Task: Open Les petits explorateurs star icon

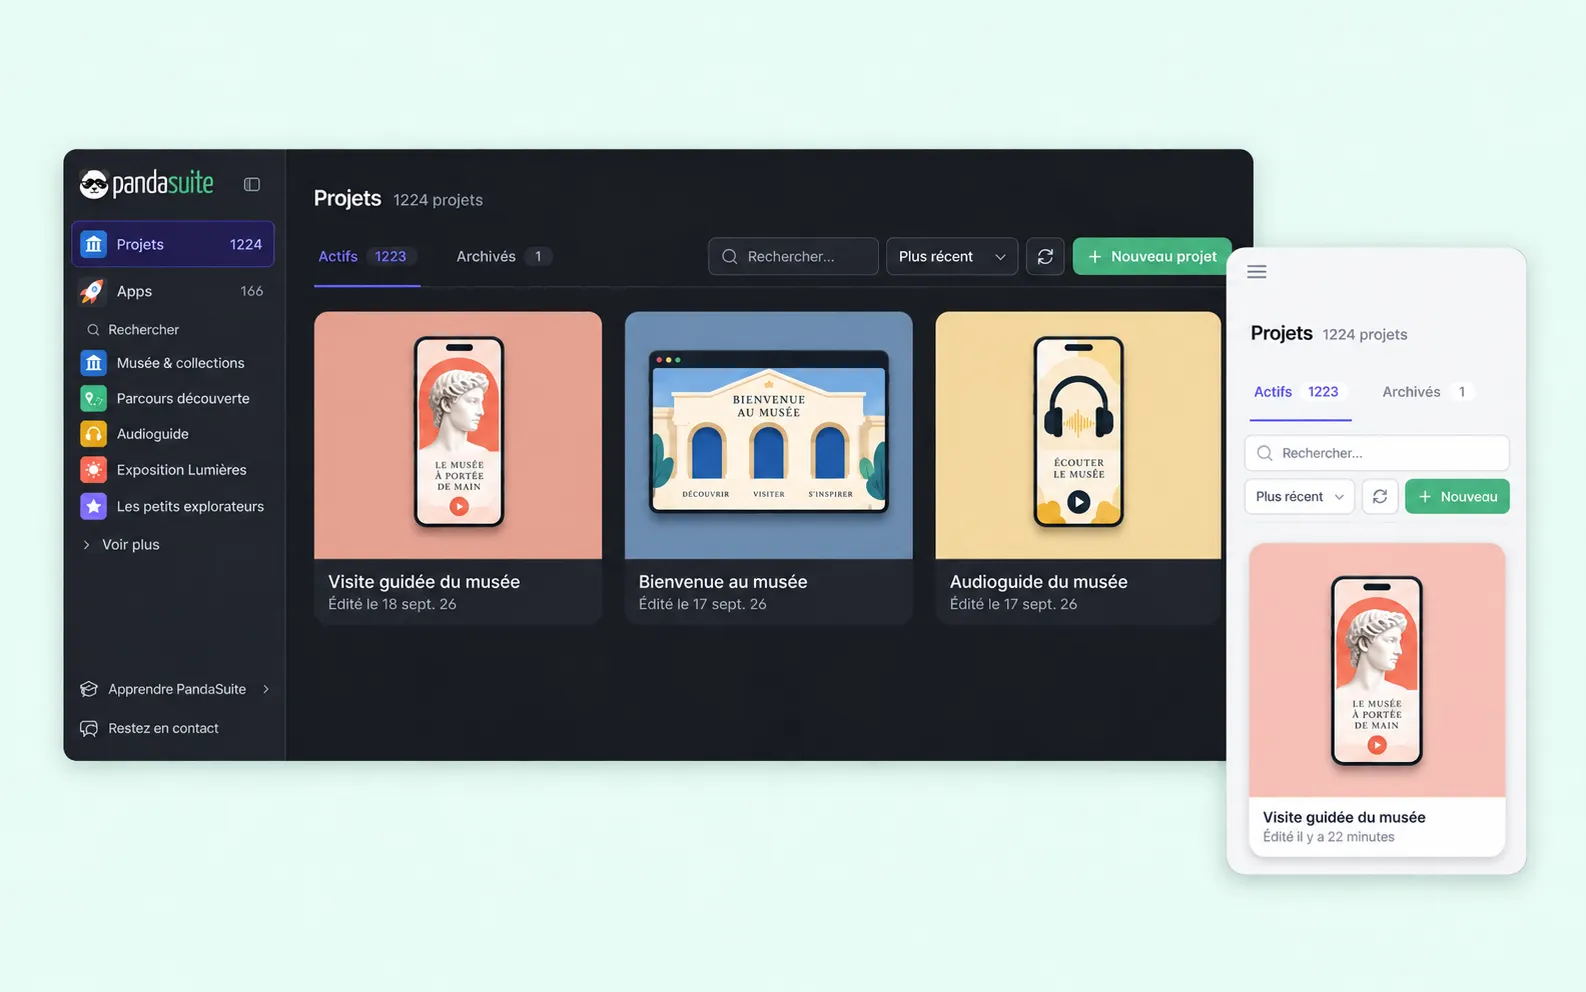Action: (x=93, y=506)
